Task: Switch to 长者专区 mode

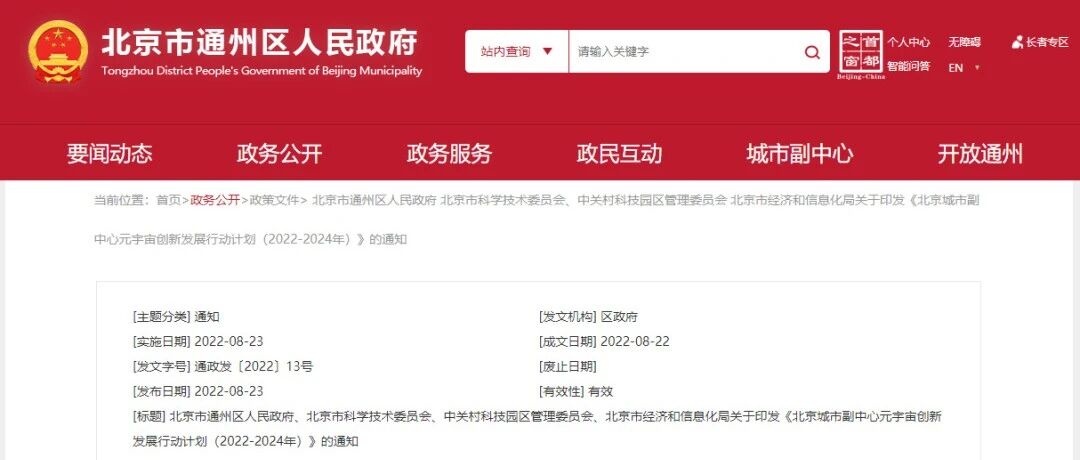Action: [1047, 43]
